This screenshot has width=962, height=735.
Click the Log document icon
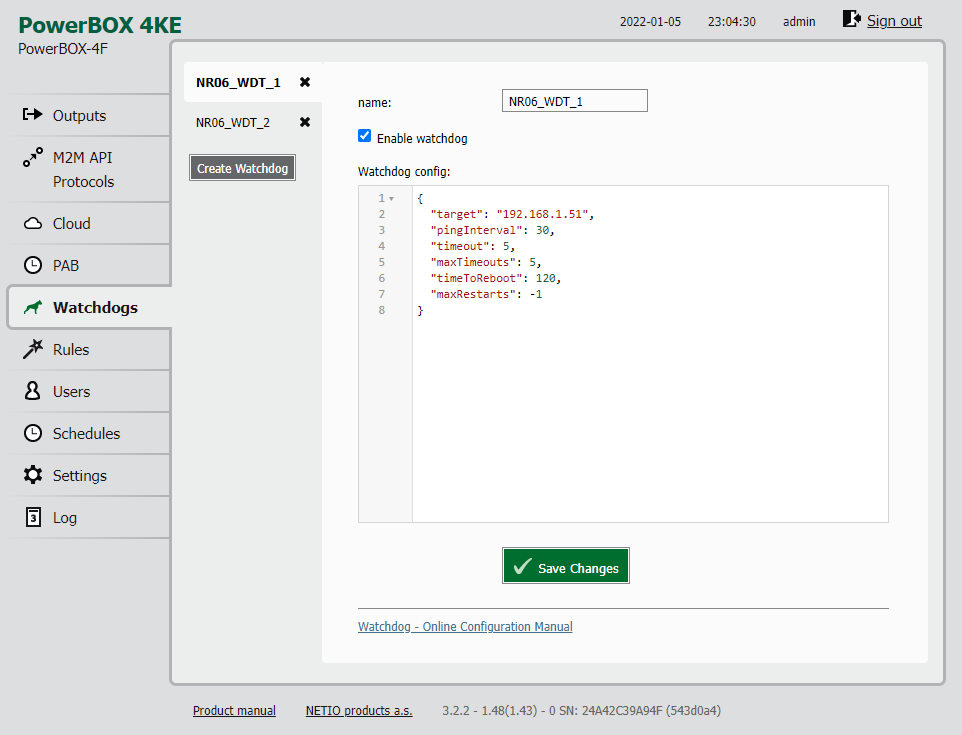33,517
